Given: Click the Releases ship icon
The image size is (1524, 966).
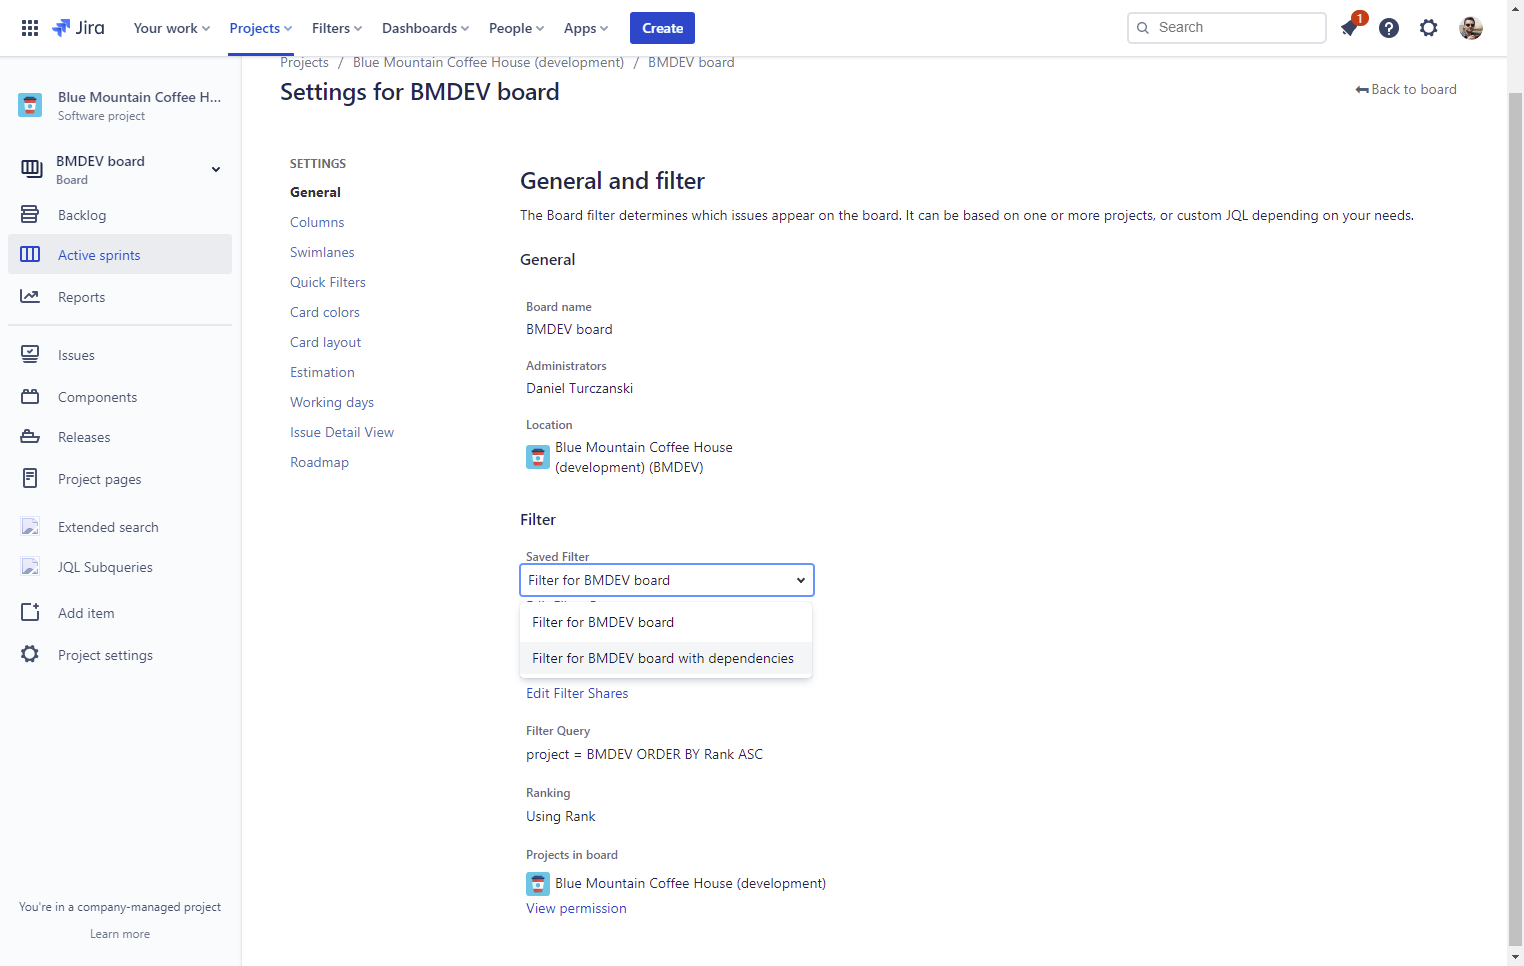Looking at the screenshot, I should click(30, 437).
